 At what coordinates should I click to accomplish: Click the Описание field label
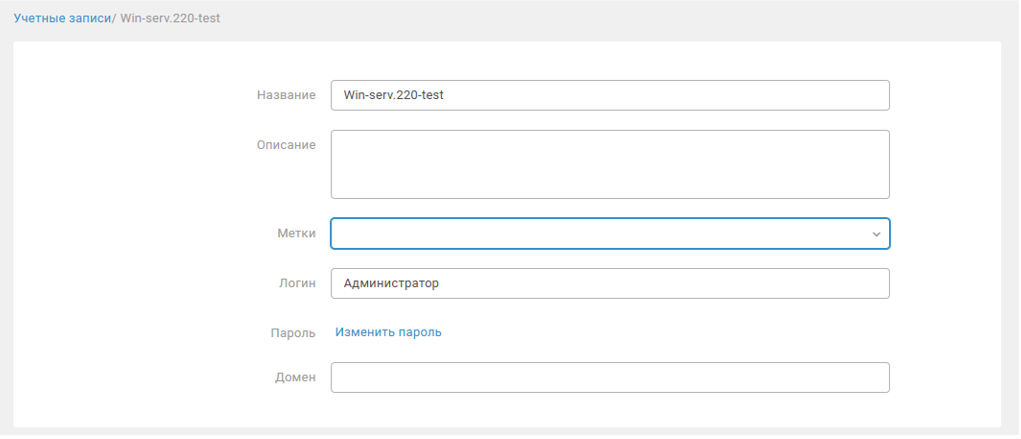point(286,145)
